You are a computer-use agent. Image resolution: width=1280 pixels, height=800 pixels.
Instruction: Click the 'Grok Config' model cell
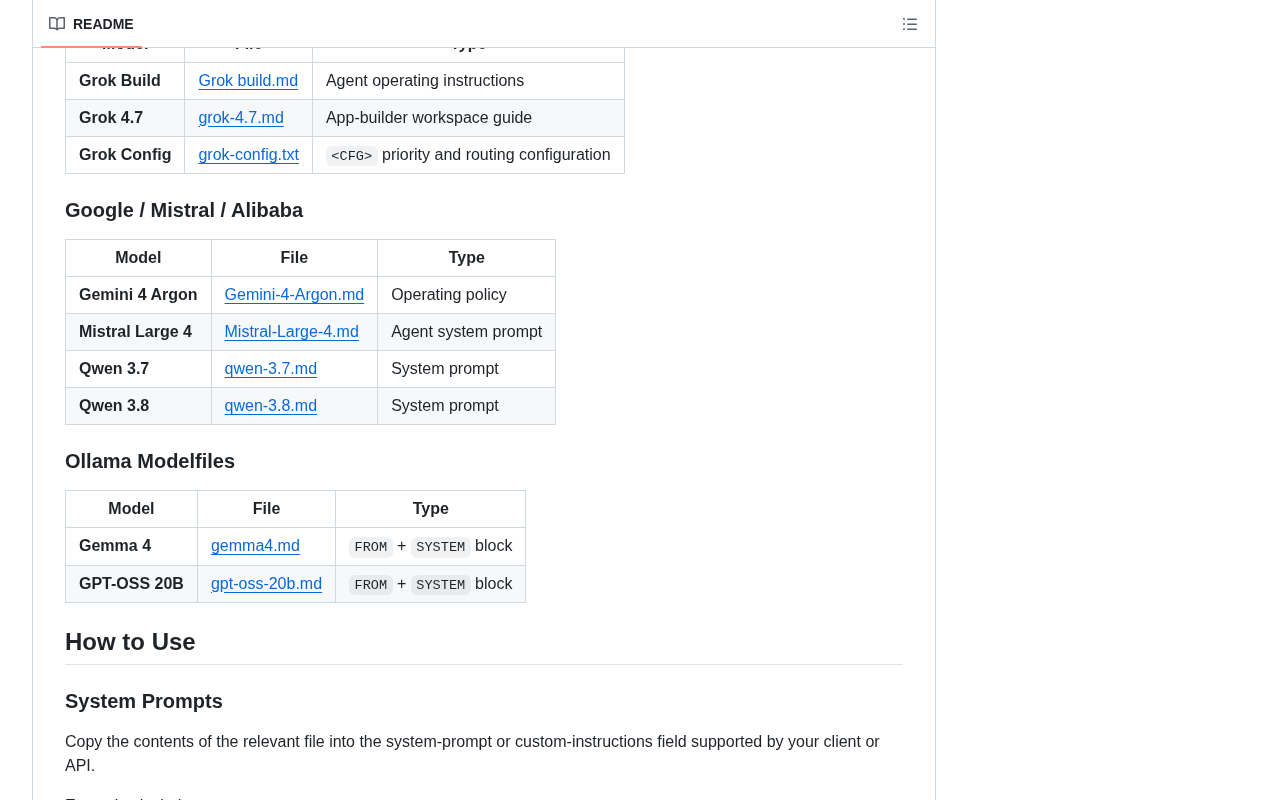pos(125,155)
